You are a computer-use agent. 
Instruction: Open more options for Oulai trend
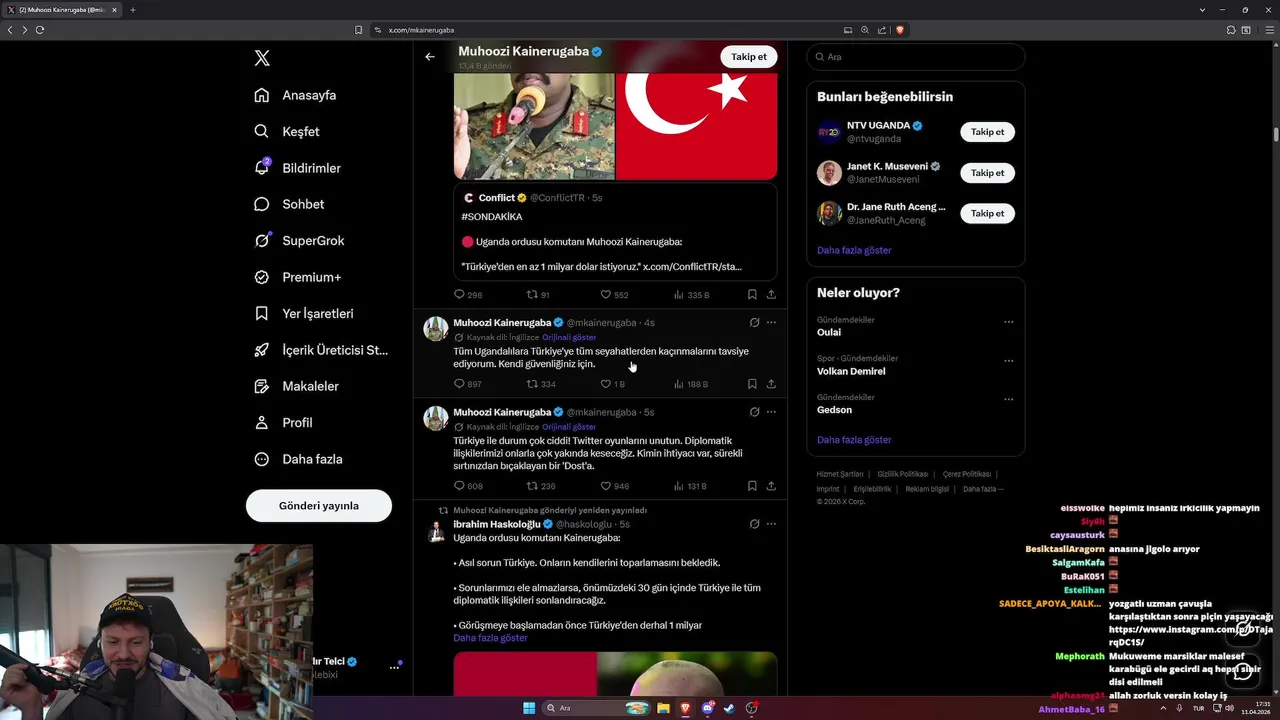click(1008, 322)
